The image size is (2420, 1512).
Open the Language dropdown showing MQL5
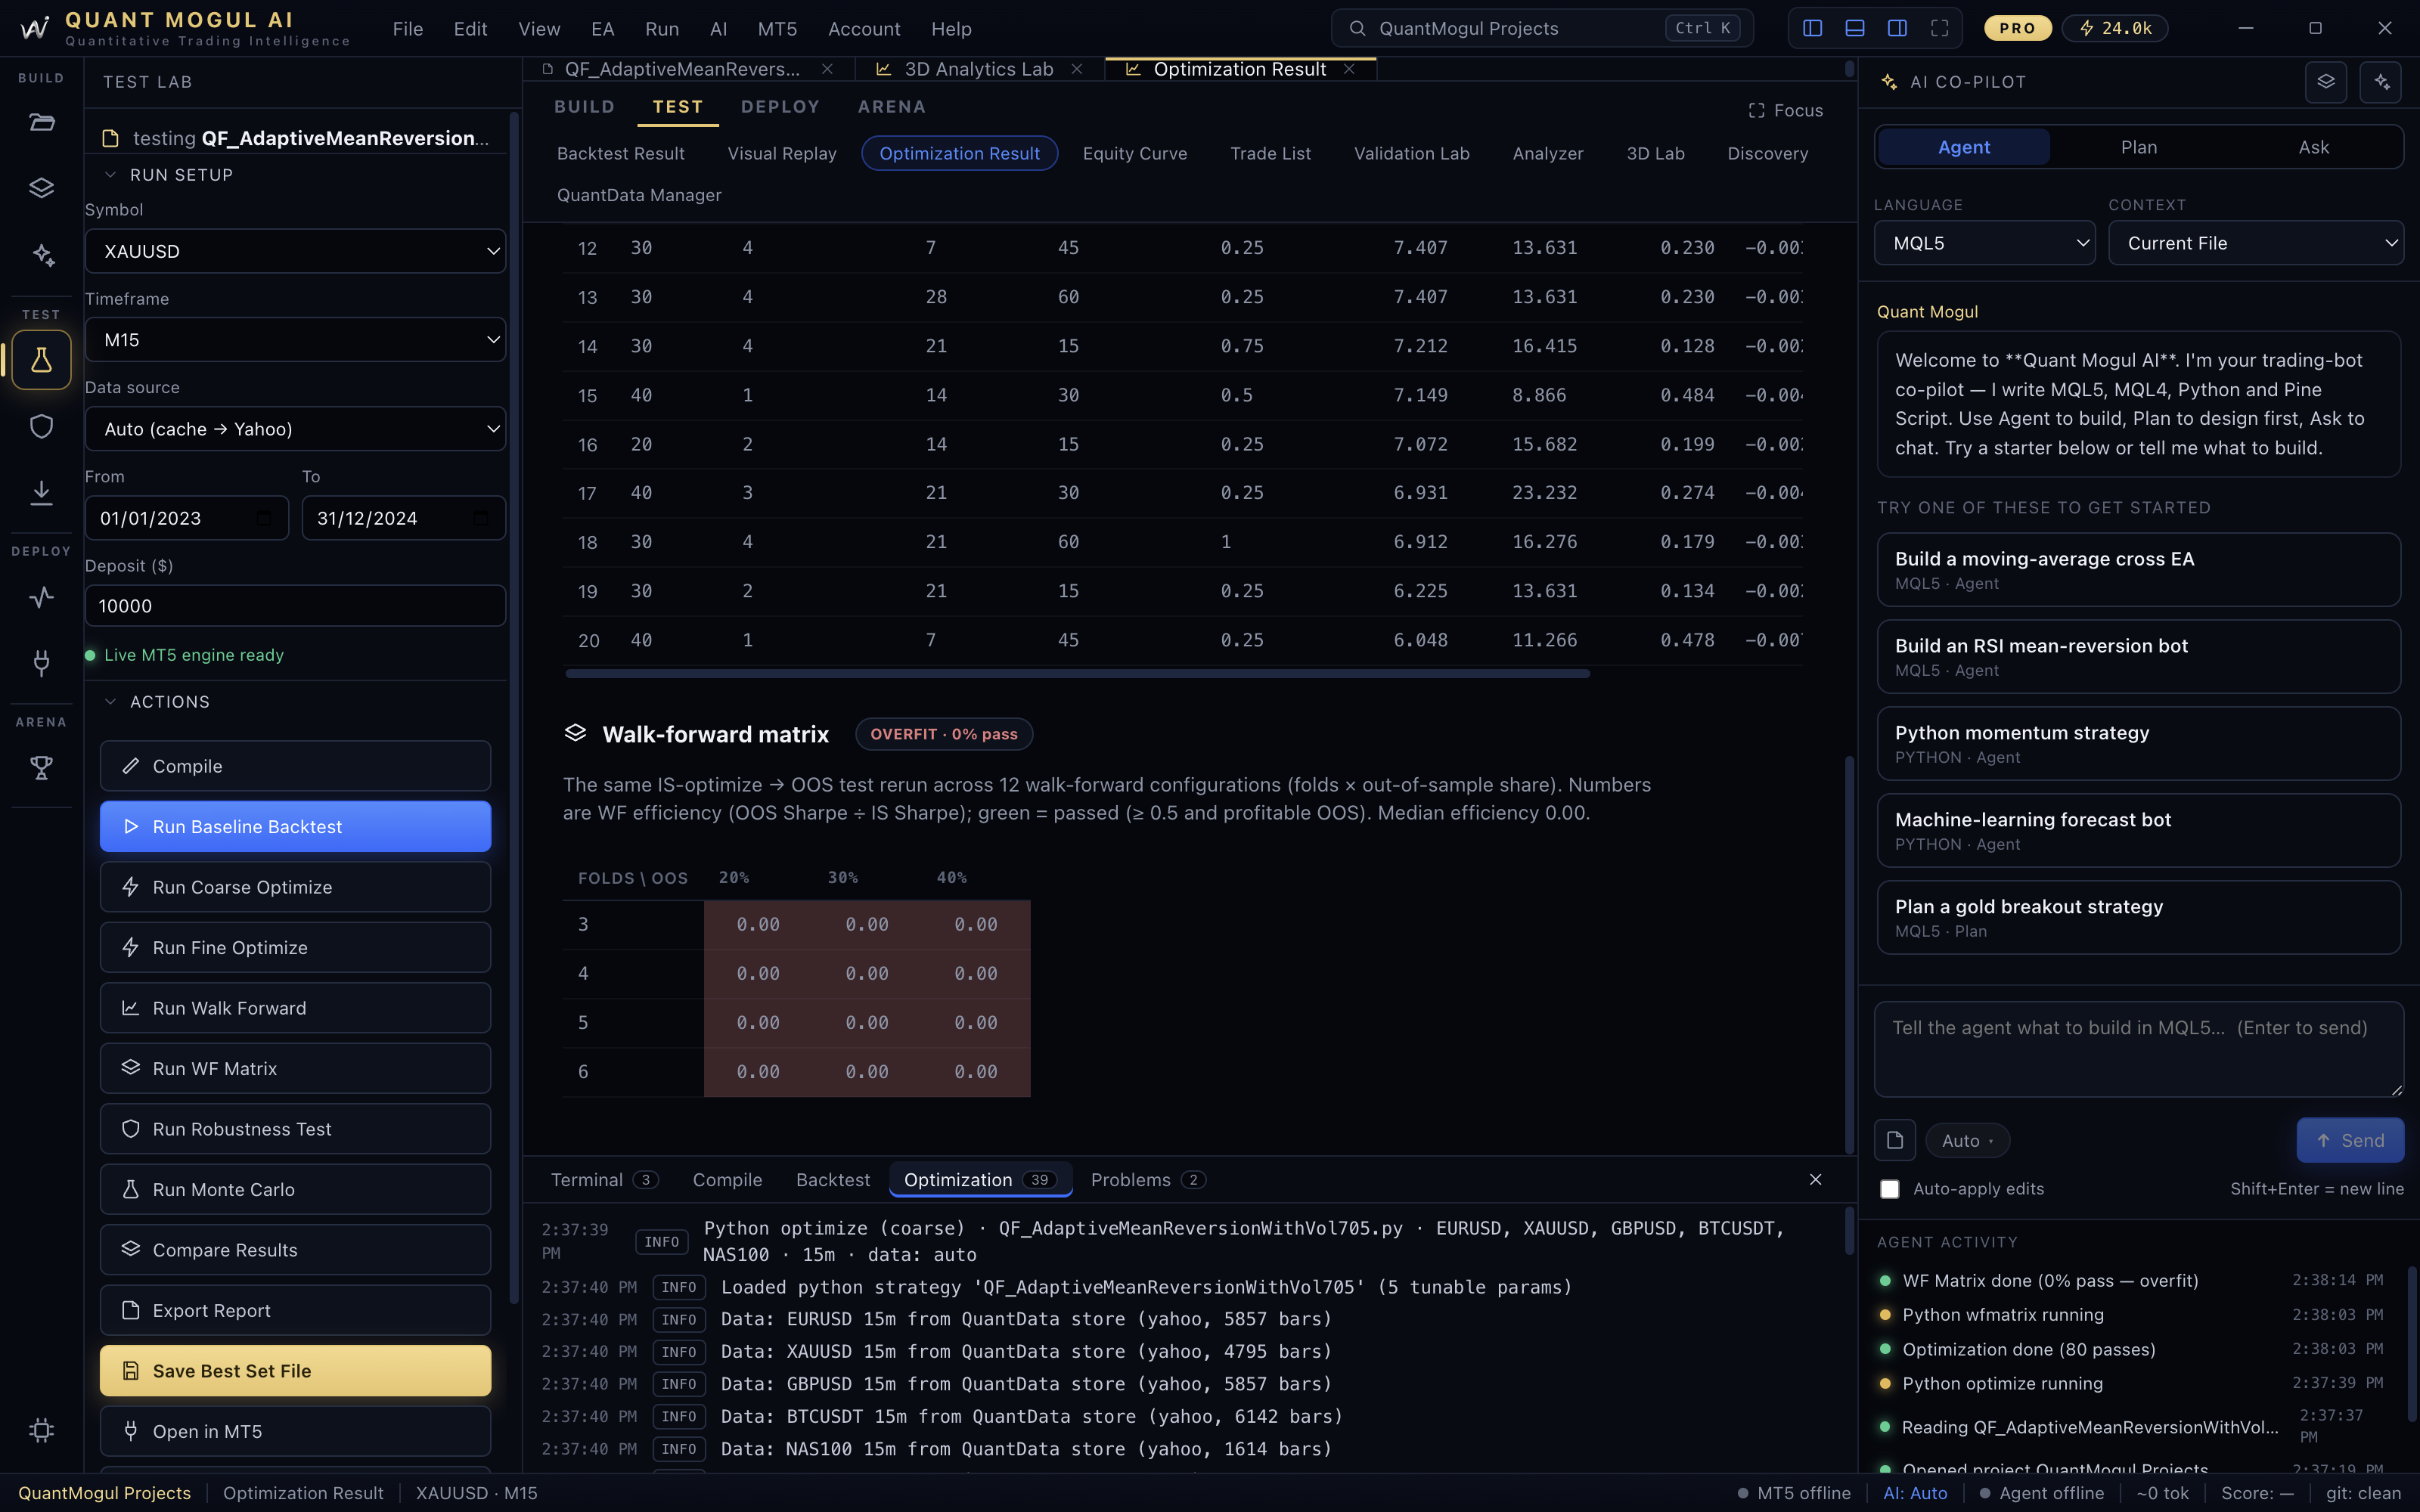(1984, 243)
